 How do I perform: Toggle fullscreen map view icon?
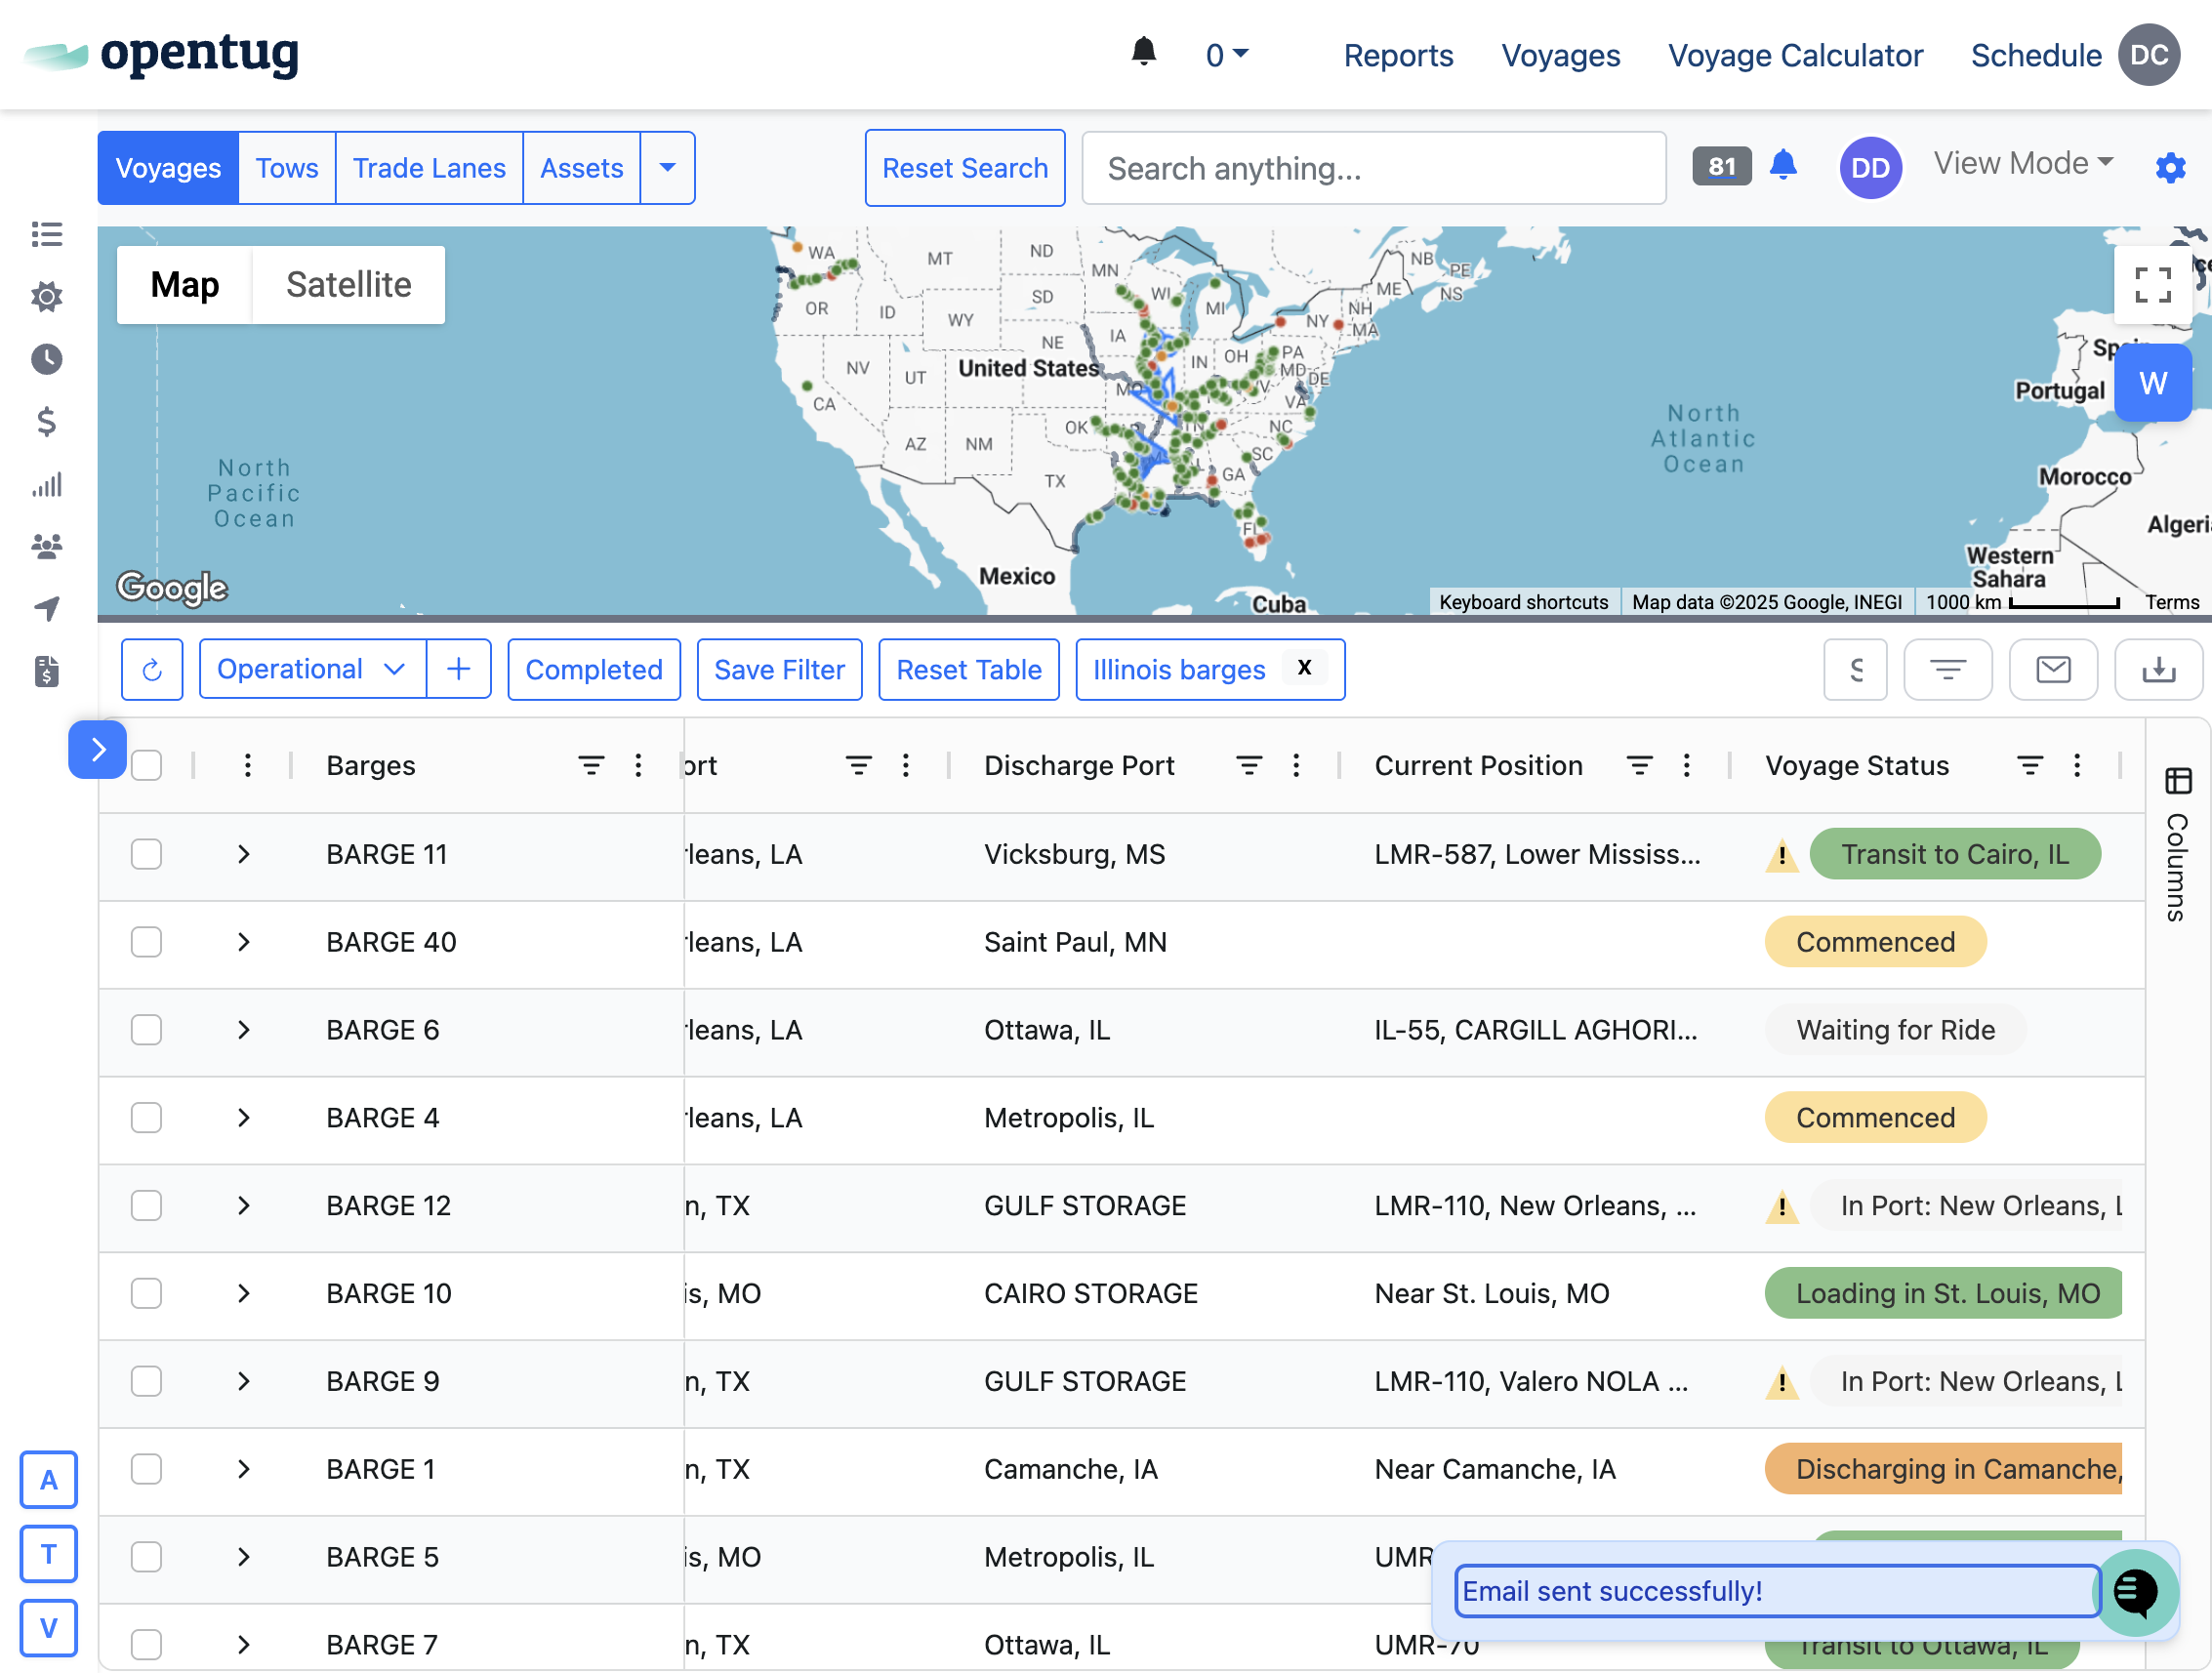[x=2152, y=285]
